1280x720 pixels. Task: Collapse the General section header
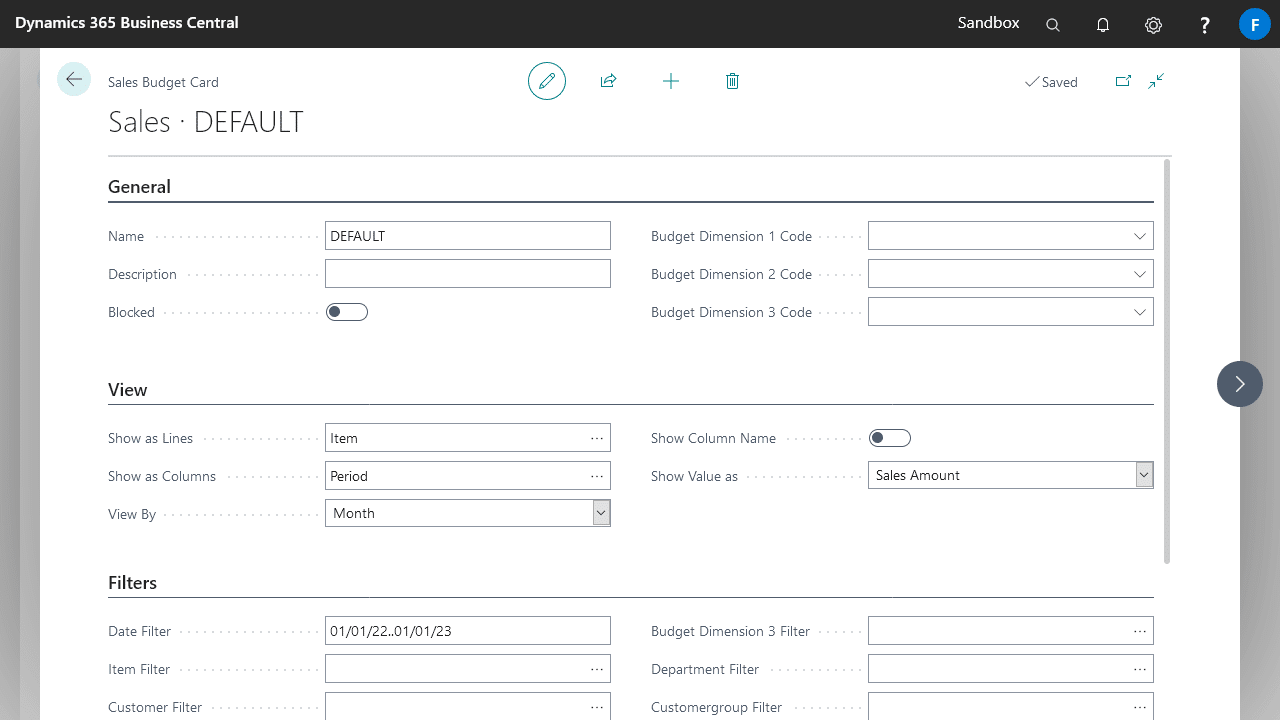[x=139, y=187]
